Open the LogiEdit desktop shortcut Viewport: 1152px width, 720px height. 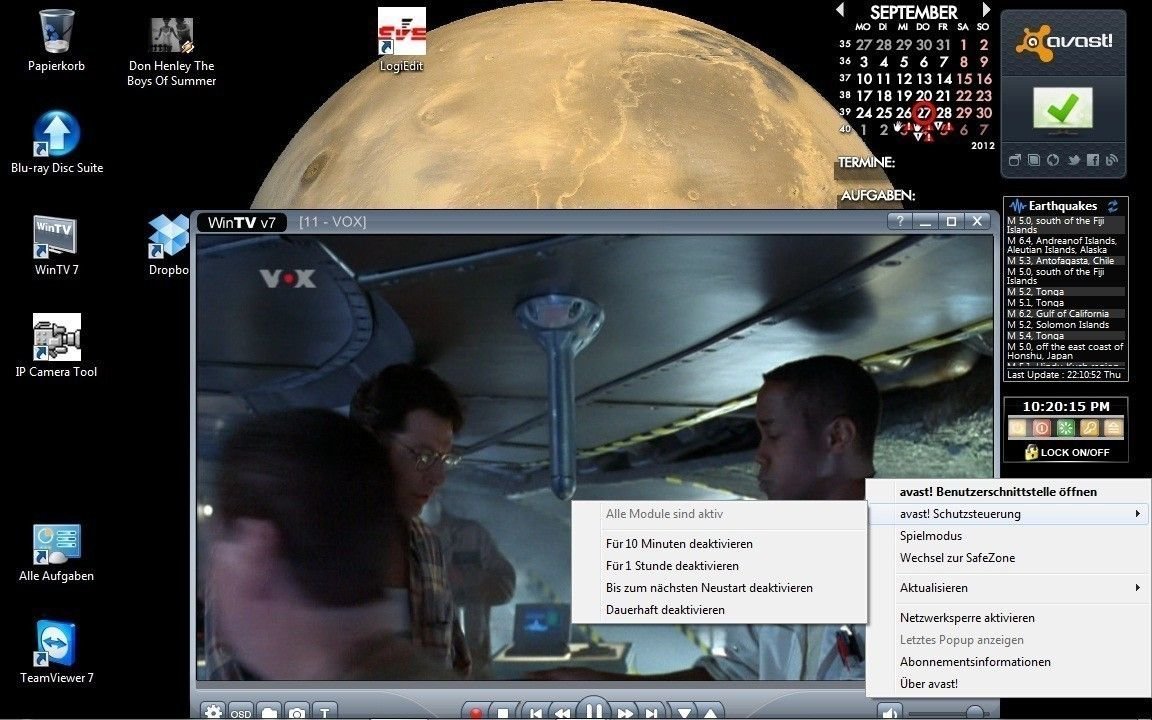point(401,40)
